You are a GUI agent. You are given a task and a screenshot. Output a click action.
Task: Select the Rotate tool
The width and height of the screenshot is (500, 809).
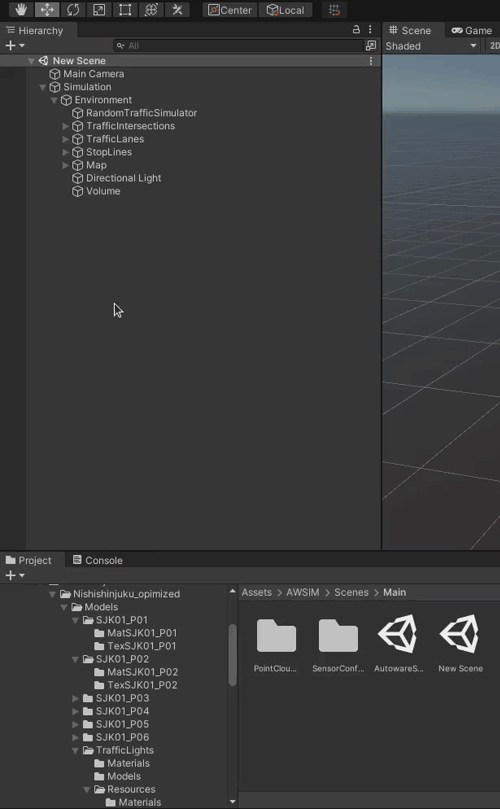point(73,9)
